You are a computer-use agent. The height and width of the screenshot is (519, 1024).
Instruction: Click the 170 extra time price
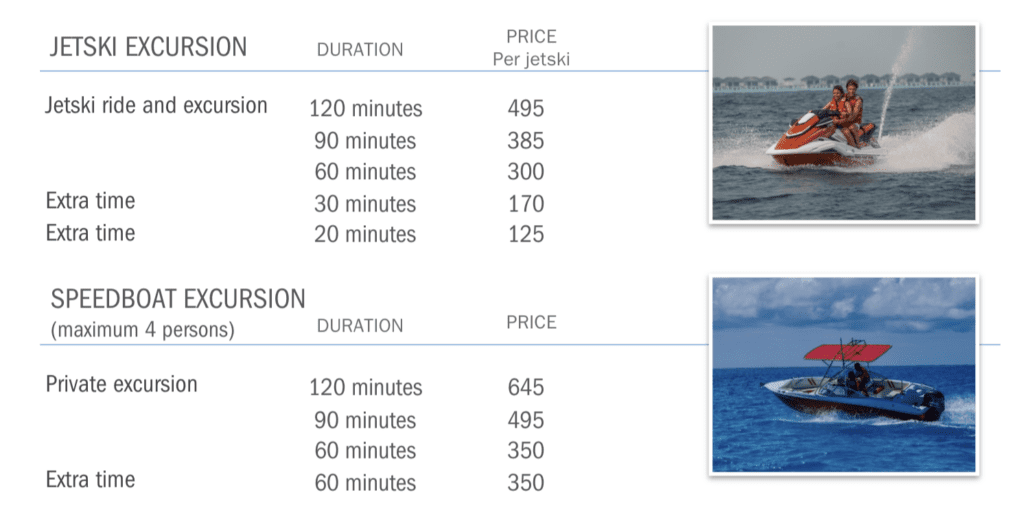pos(525,204)
